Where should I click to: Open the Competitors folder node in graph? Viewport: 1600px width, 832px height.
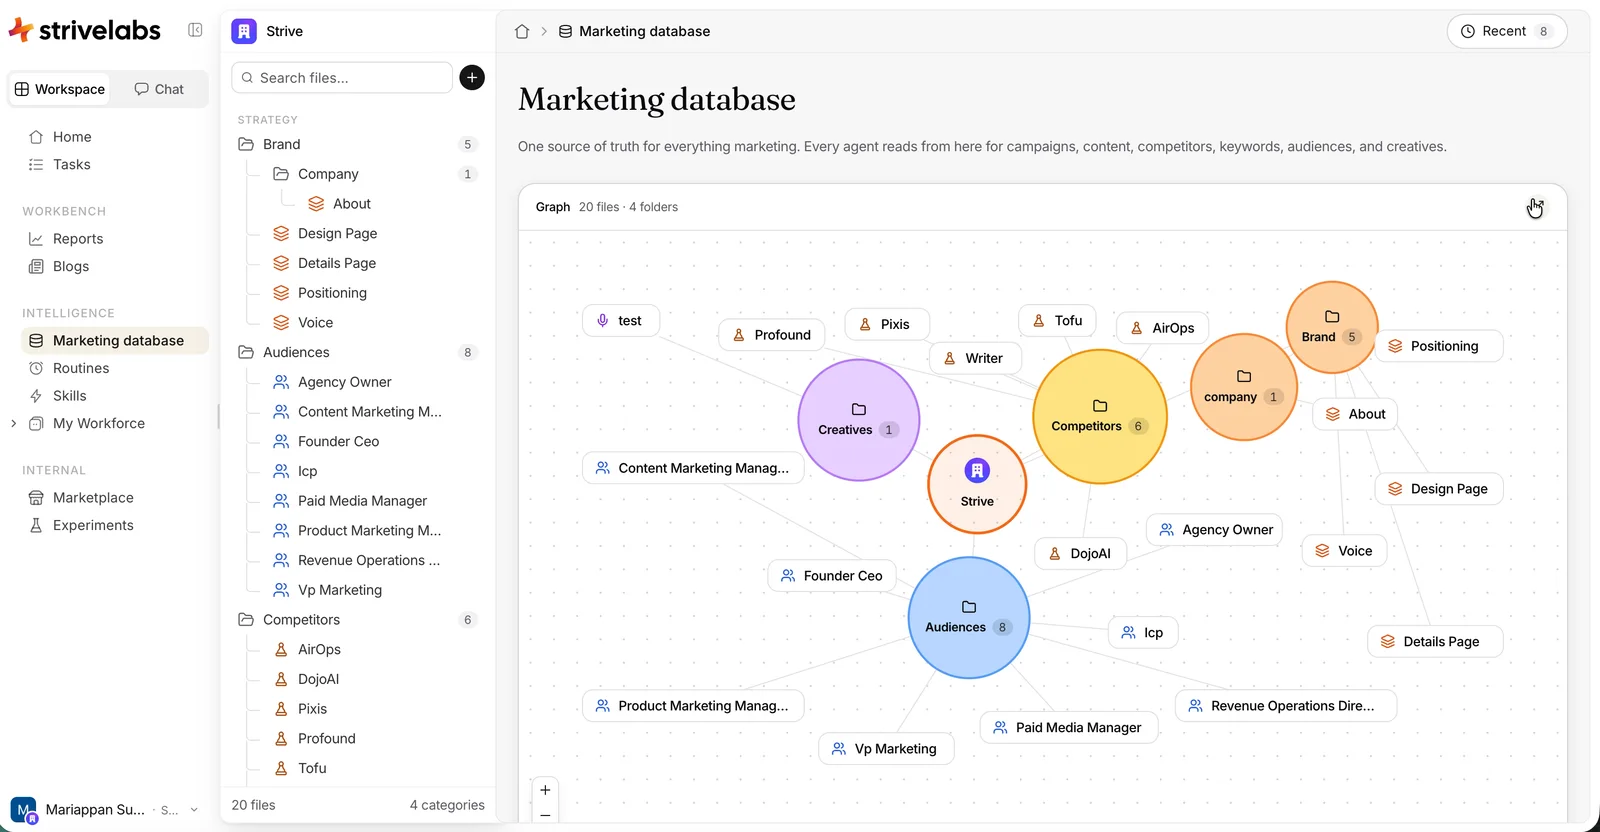pyautogui.click(x=1100, y=416)
